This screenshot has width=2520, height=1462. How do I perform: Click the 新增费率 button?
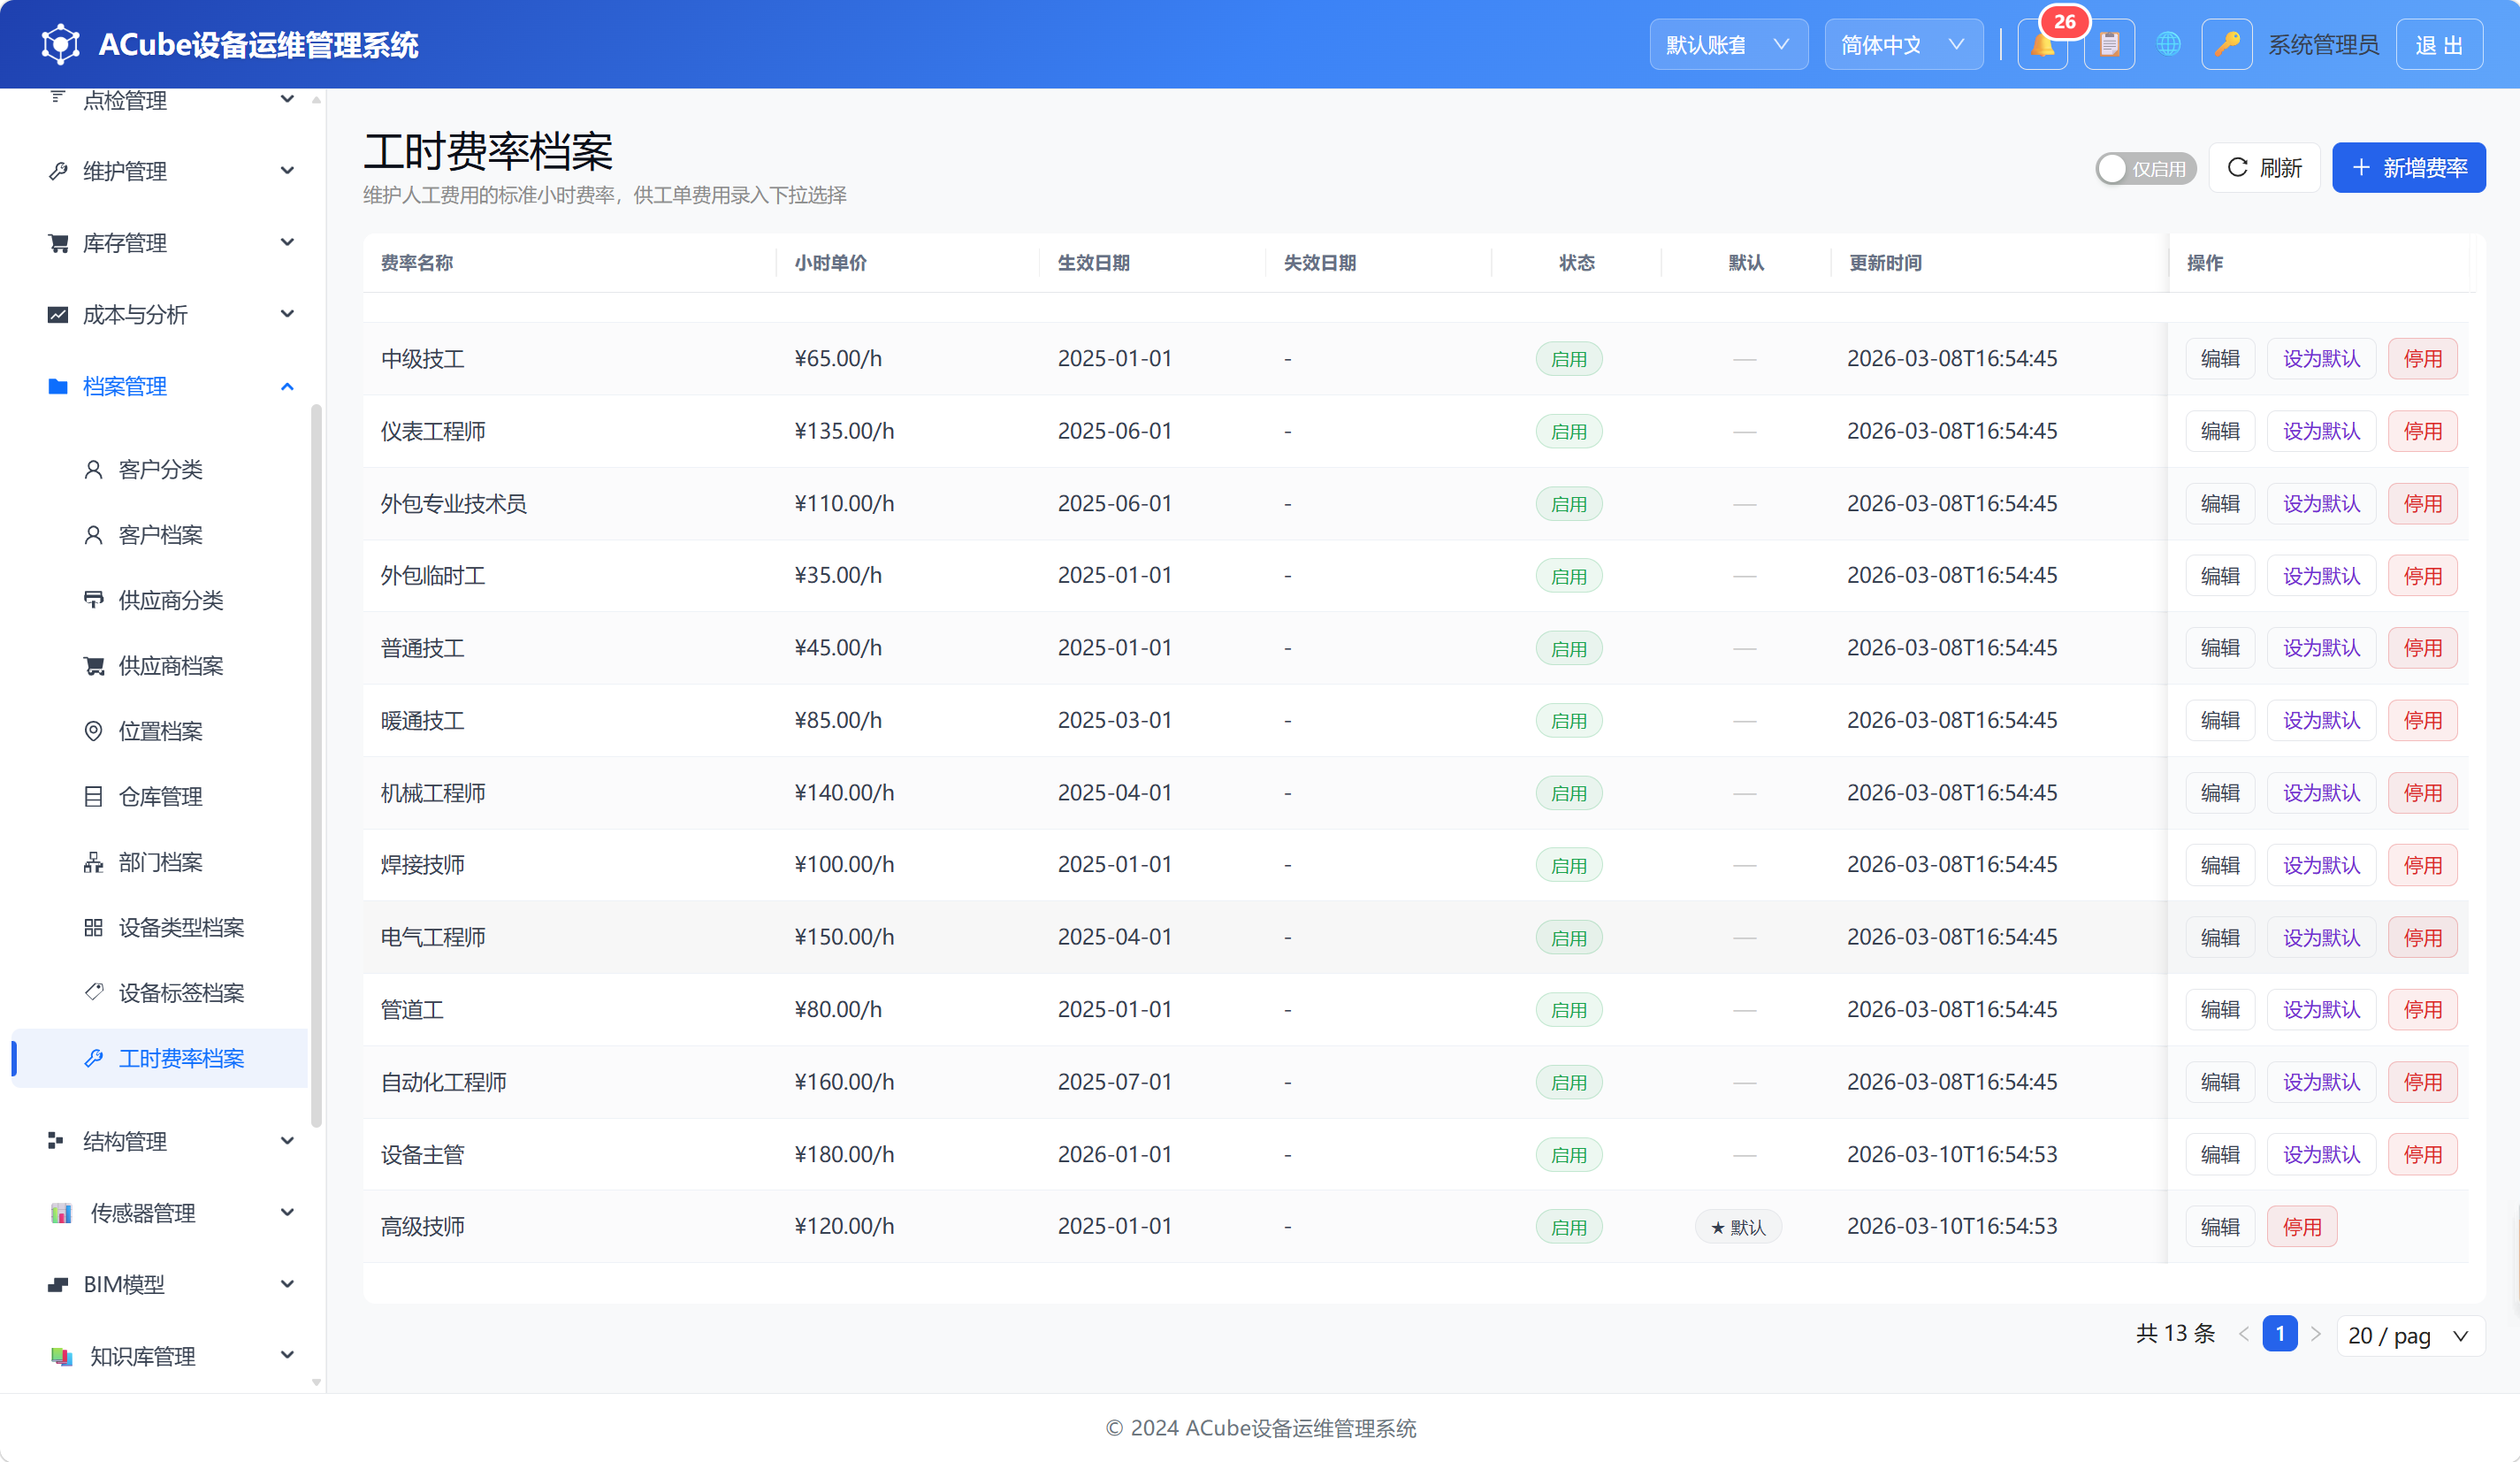point(2408,168)
